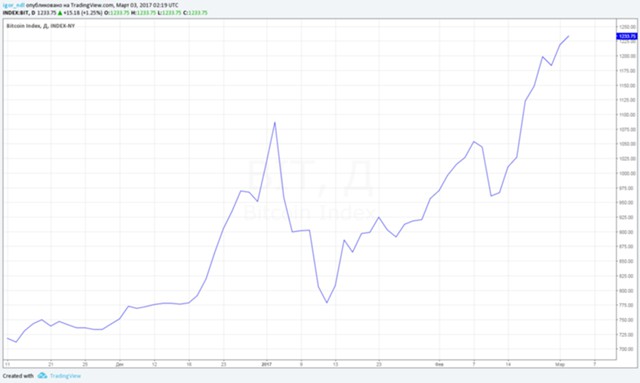Image resolution: width=640 pixels, height=383 pixels.
Task: Click the BIT watermark in chart center
Action: 310,179
